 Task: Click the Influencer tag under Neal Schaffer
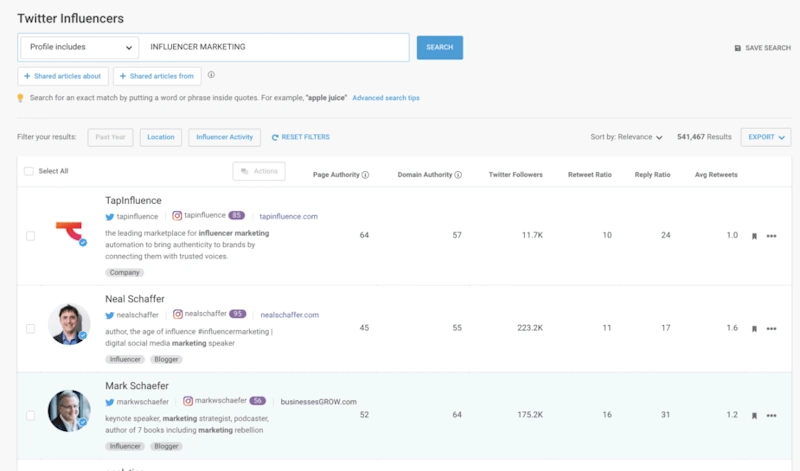coord(125,360)
